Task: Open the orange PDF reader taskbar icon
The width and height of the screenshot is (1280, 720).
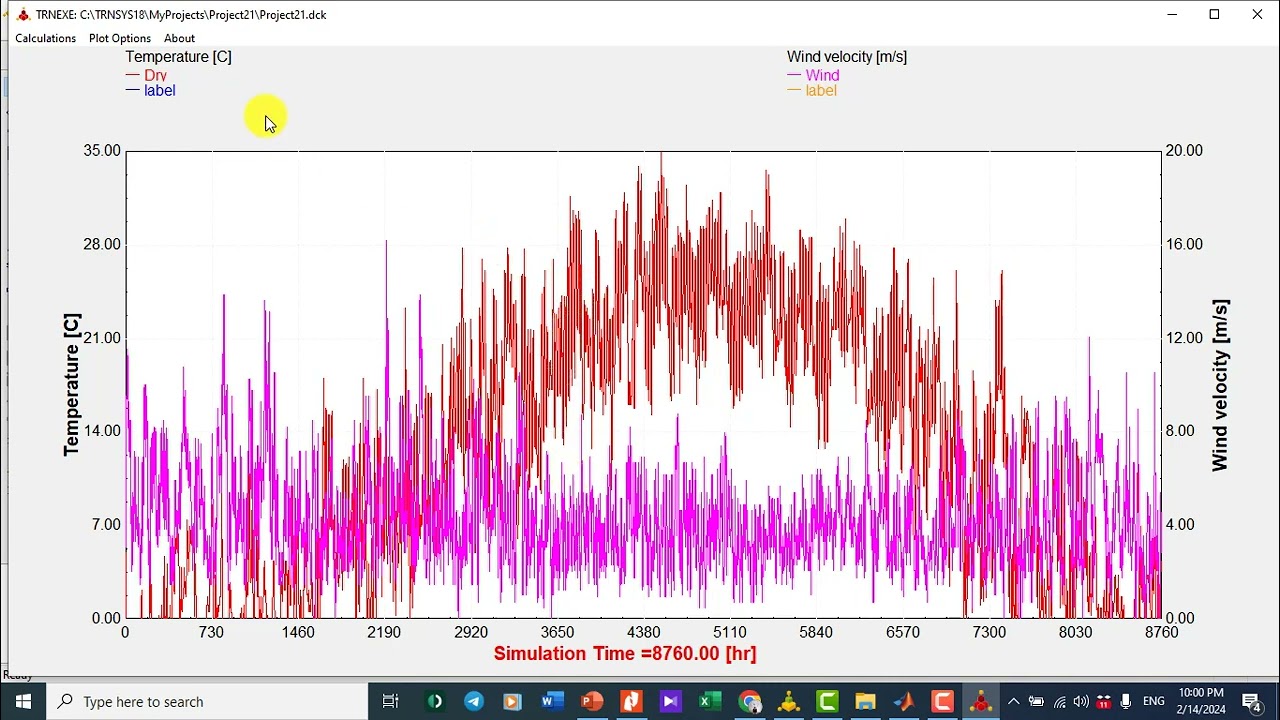Action: 631,701
